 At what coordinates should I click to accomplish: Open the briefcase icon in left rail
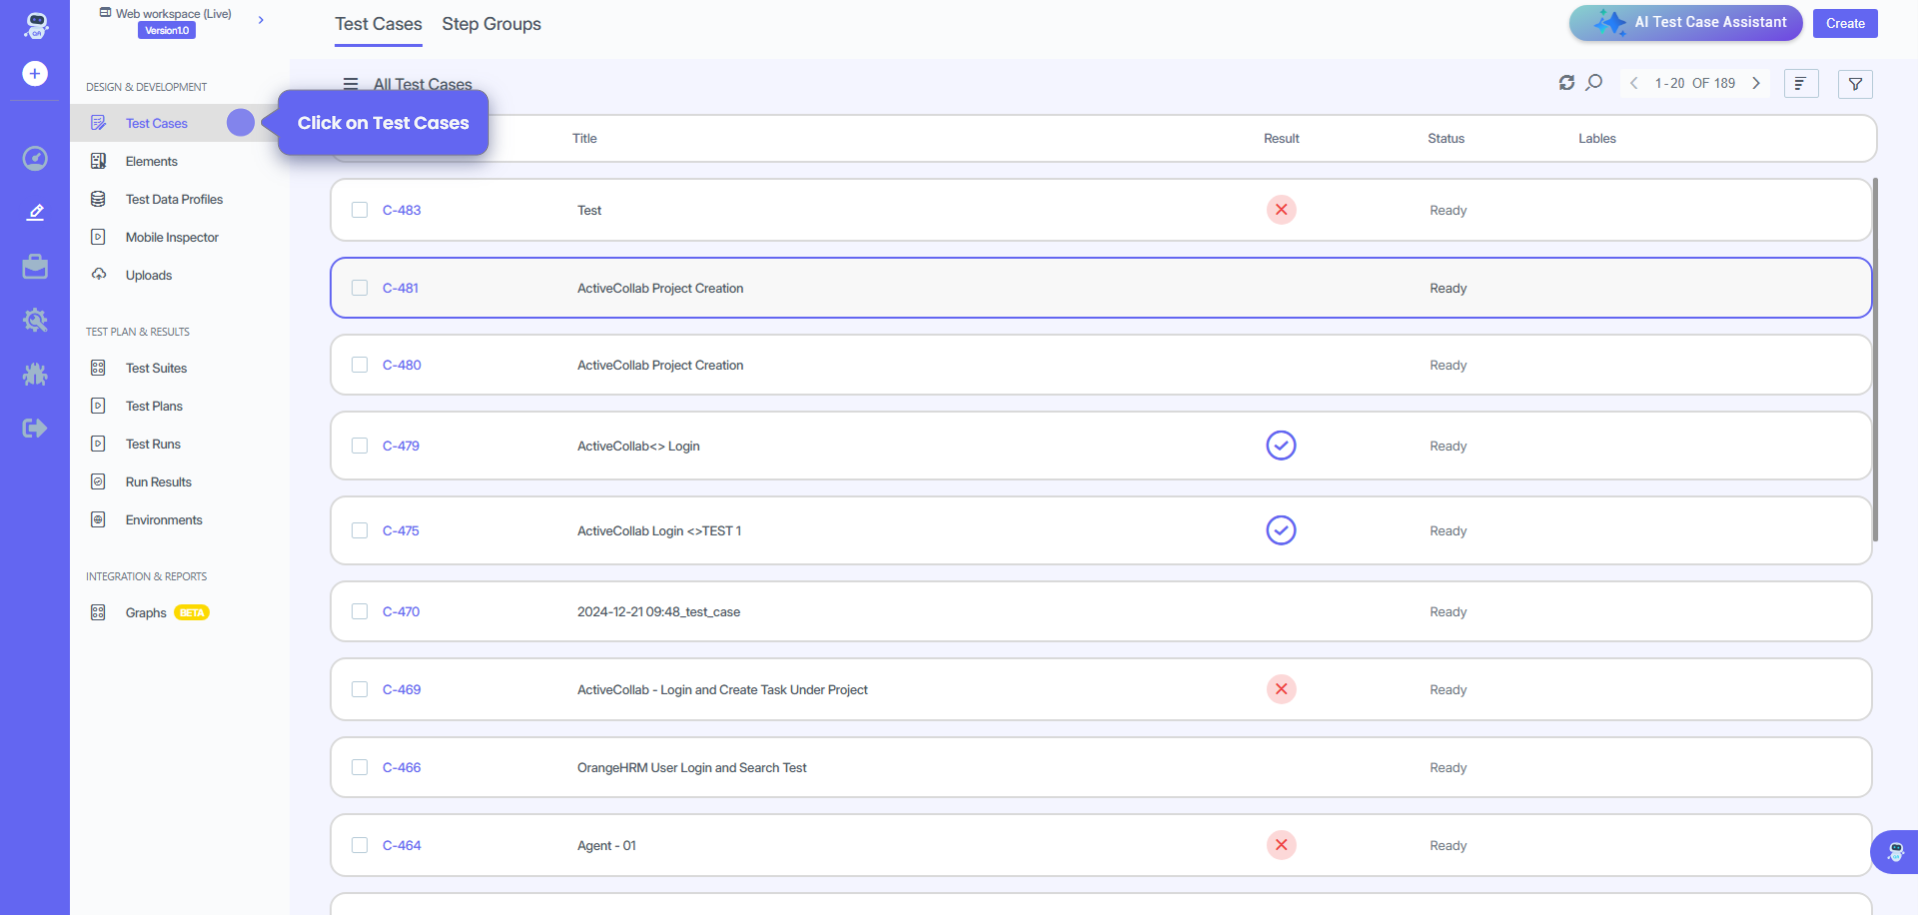tap(35, 266)
